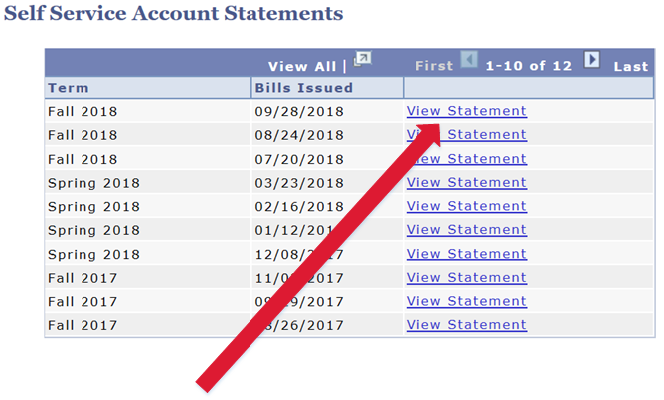Image resolution: width=664 pixels, height=400 pixels.
Task: Click the next page arrow icon
Action: coord(592,61)
